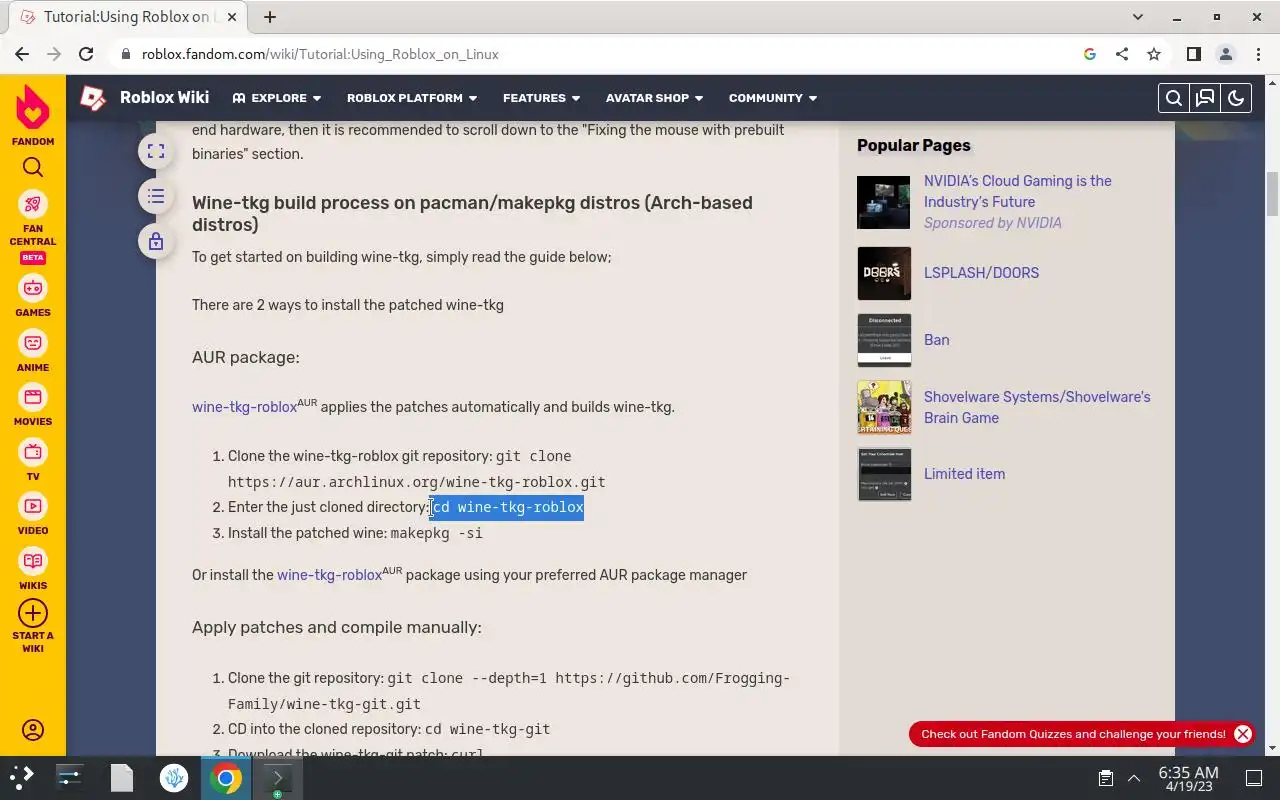Open NVIDIA's Cloud Gaming article link
Viewport: 1280px width, 800px height.
click(1018, 191)
